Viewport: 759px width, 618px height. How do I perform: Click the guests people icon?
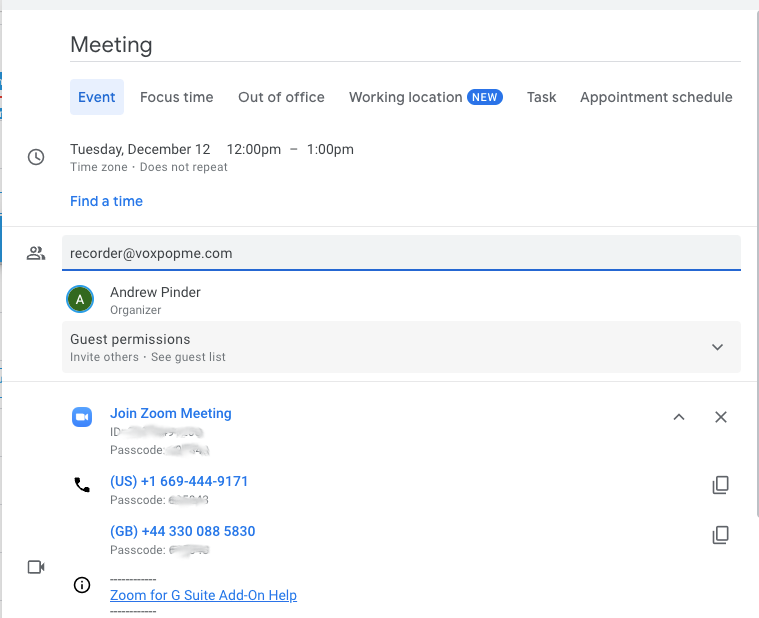pyautogui.click(x=36, y=253)
